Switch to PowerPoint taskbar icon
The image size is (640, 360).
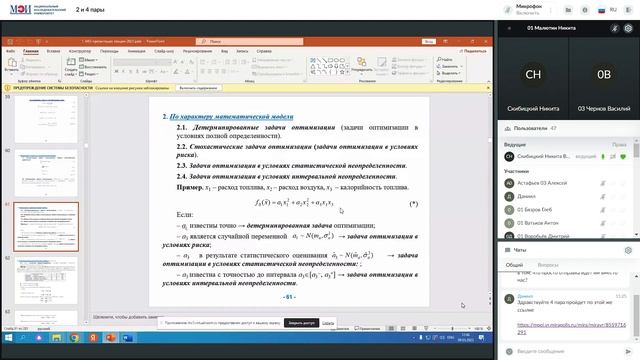[x=110, y=338]
